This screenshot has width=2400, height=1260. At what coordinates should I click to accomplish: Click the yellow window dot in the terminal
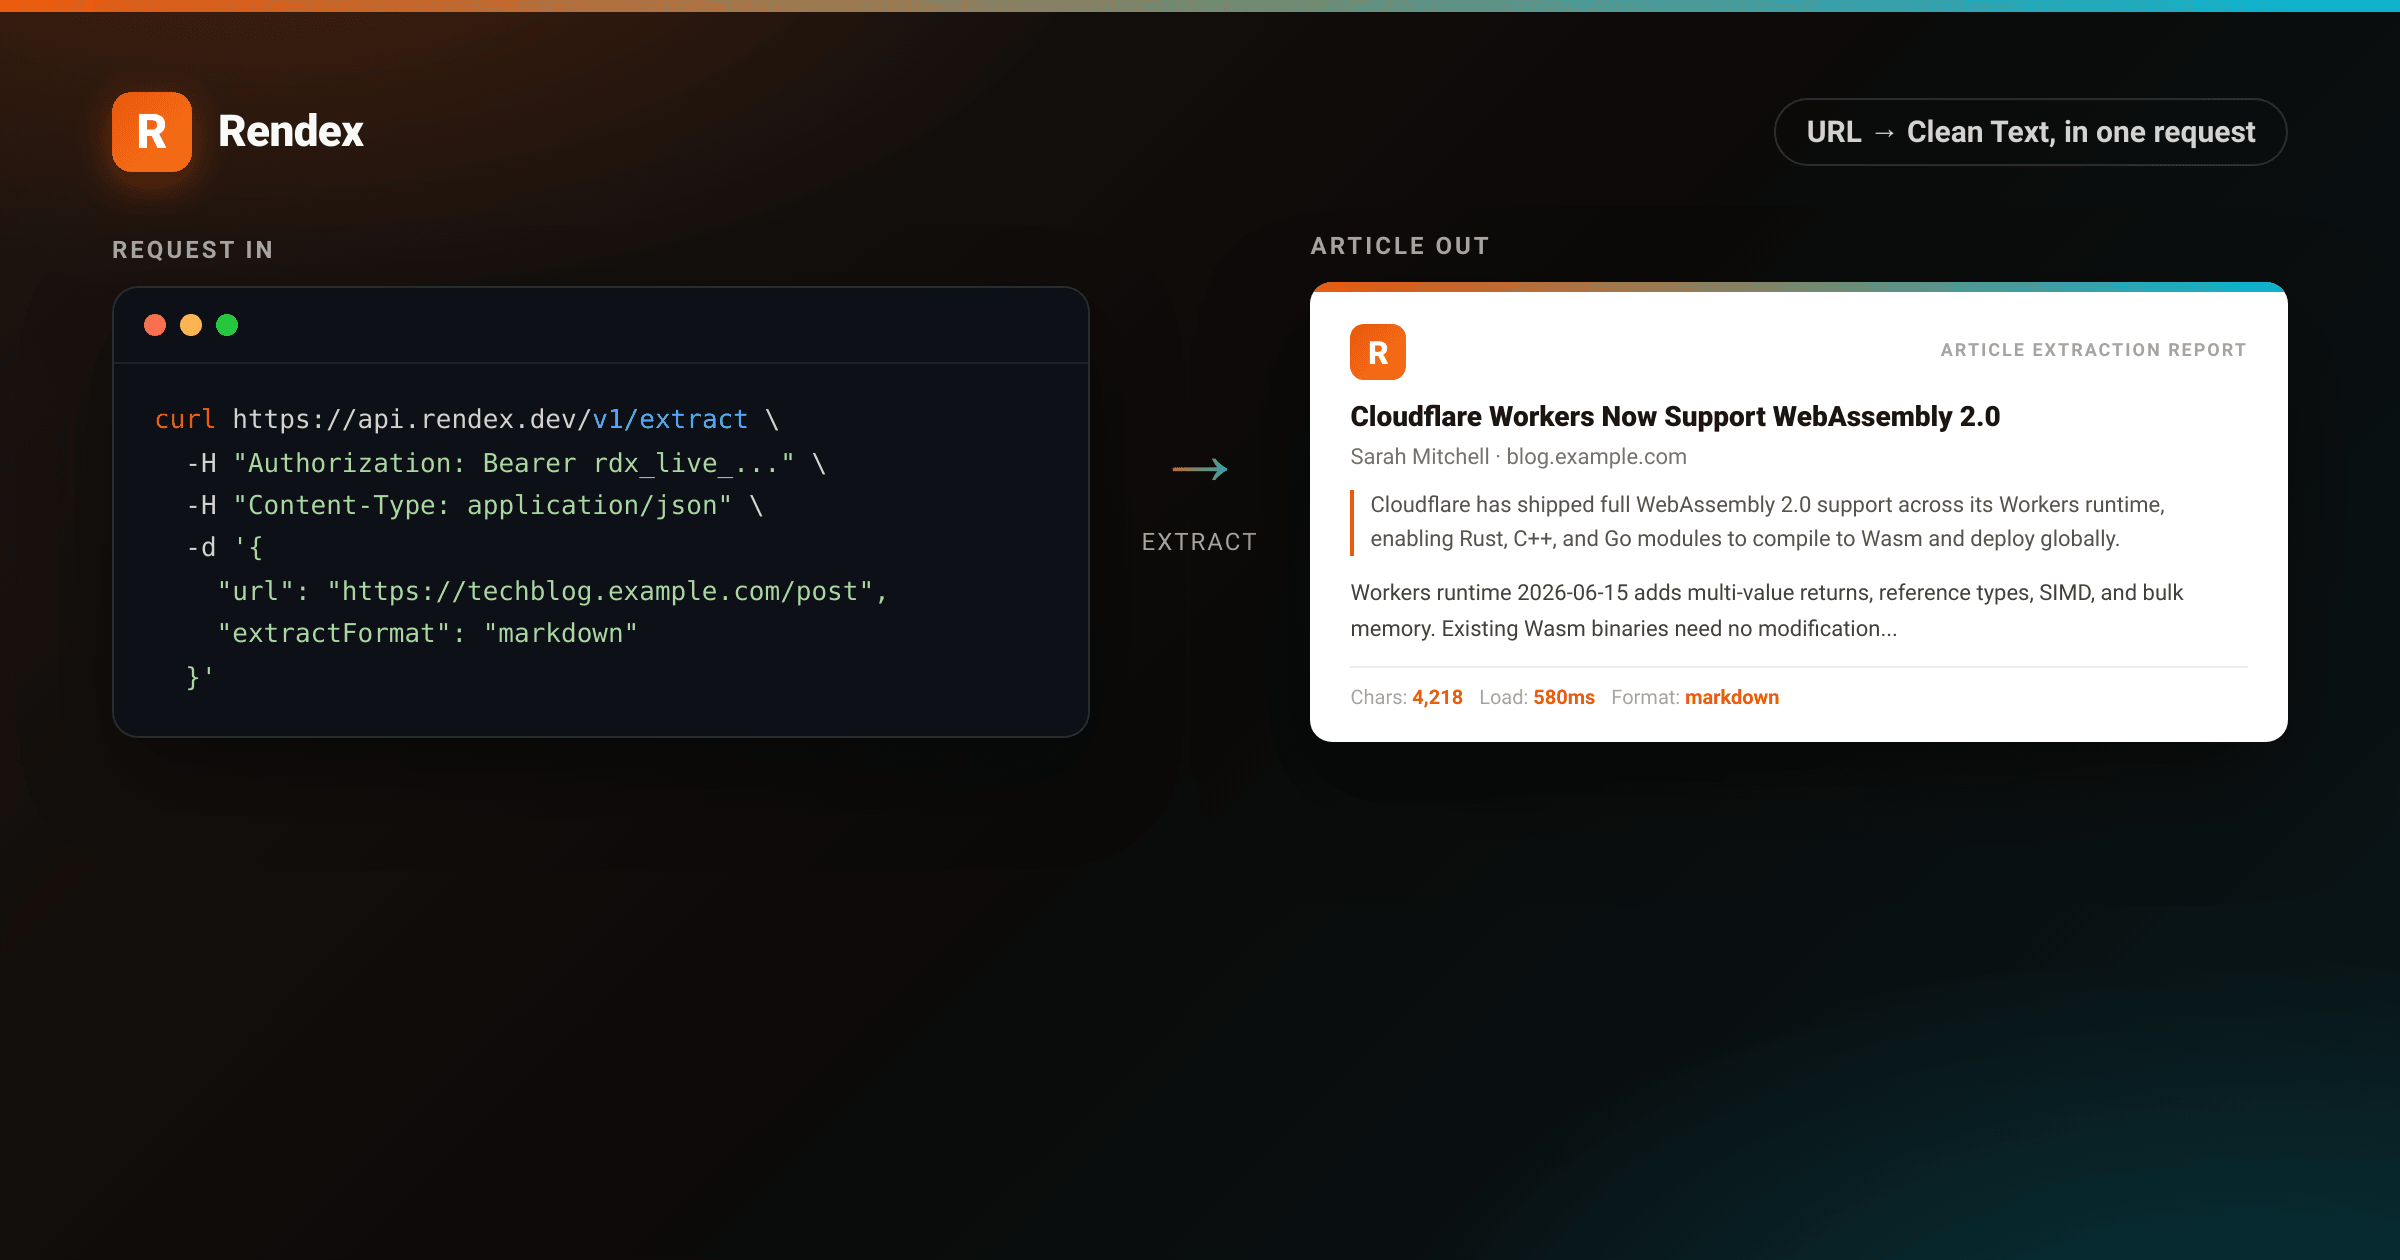click(191, 325)
